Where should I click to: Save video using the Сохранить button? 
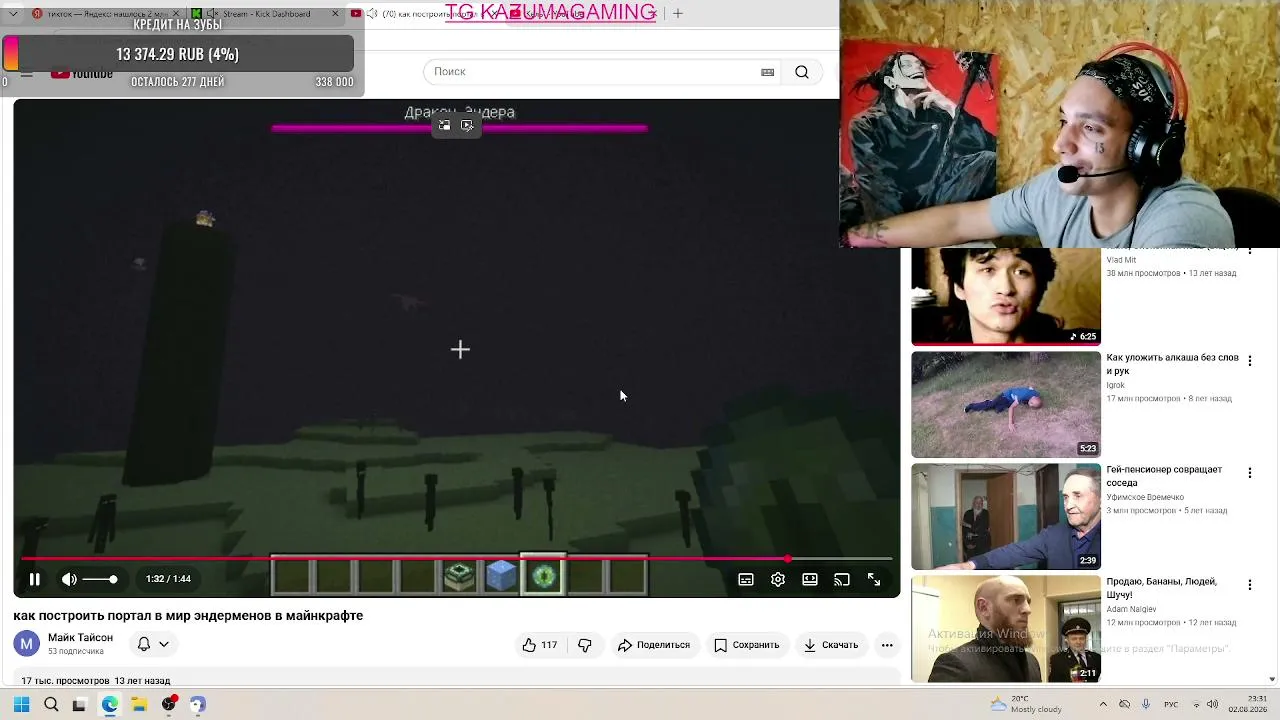(x=746, y=645)
